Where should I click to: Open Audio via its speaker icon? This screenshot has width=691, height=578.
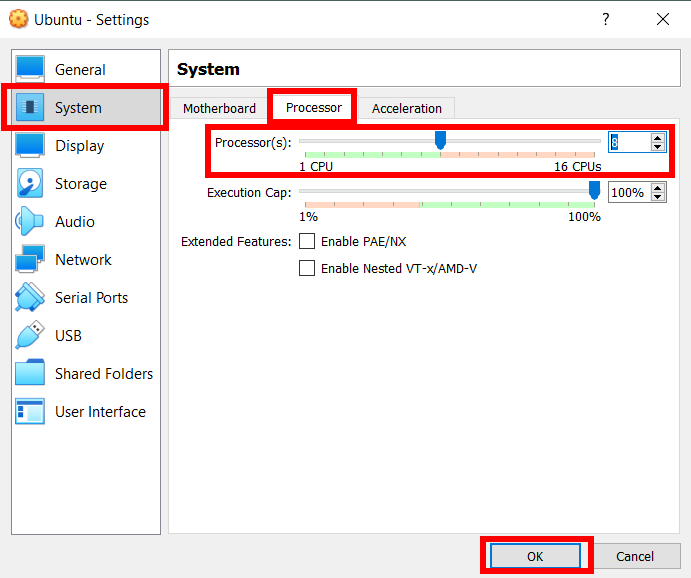[x=29, y=221]
